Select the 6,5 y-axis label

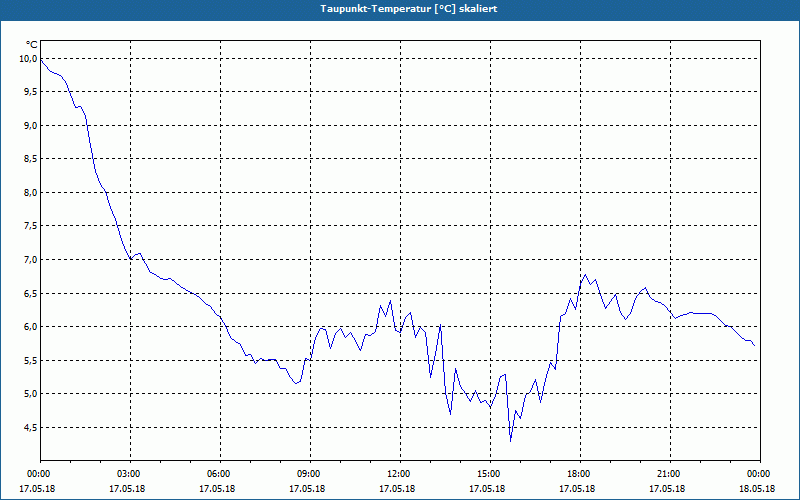click(x=31, y=293)
